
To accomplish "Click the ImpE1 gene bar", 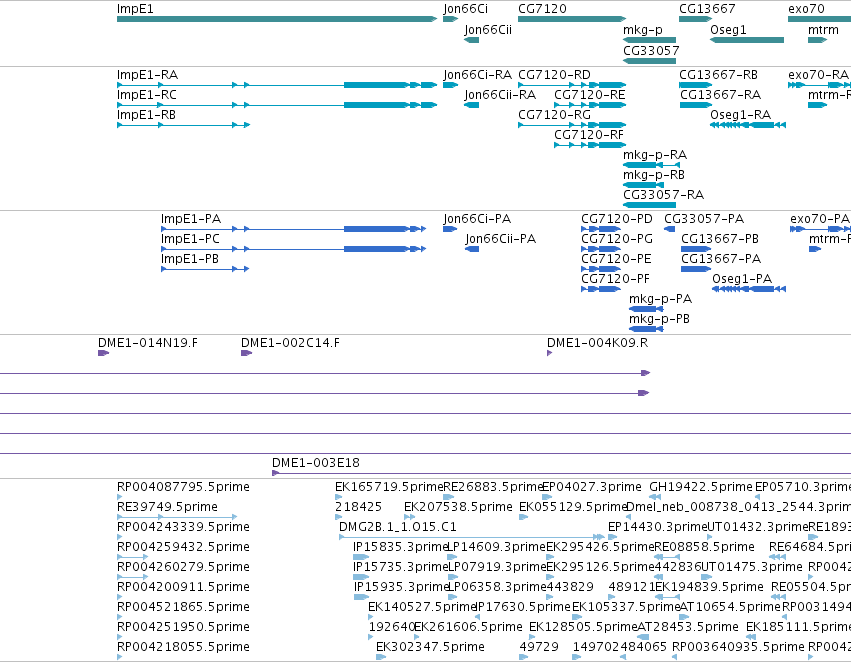I will 277,19.
